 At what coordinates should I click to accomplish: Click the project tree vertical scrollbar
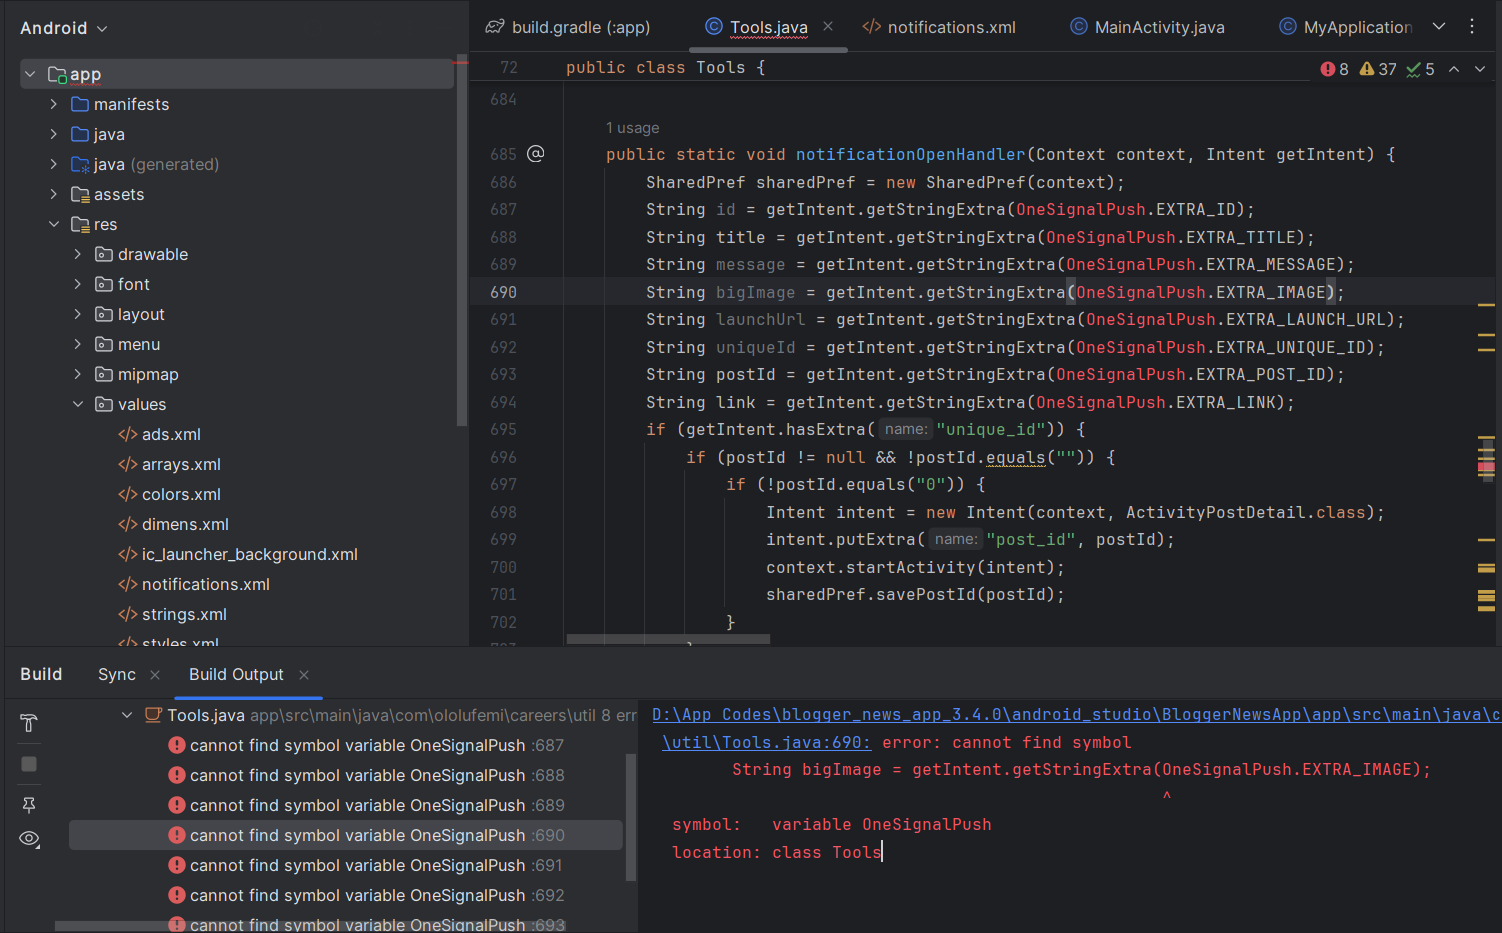pyautogui.click(x=461, y=240)
